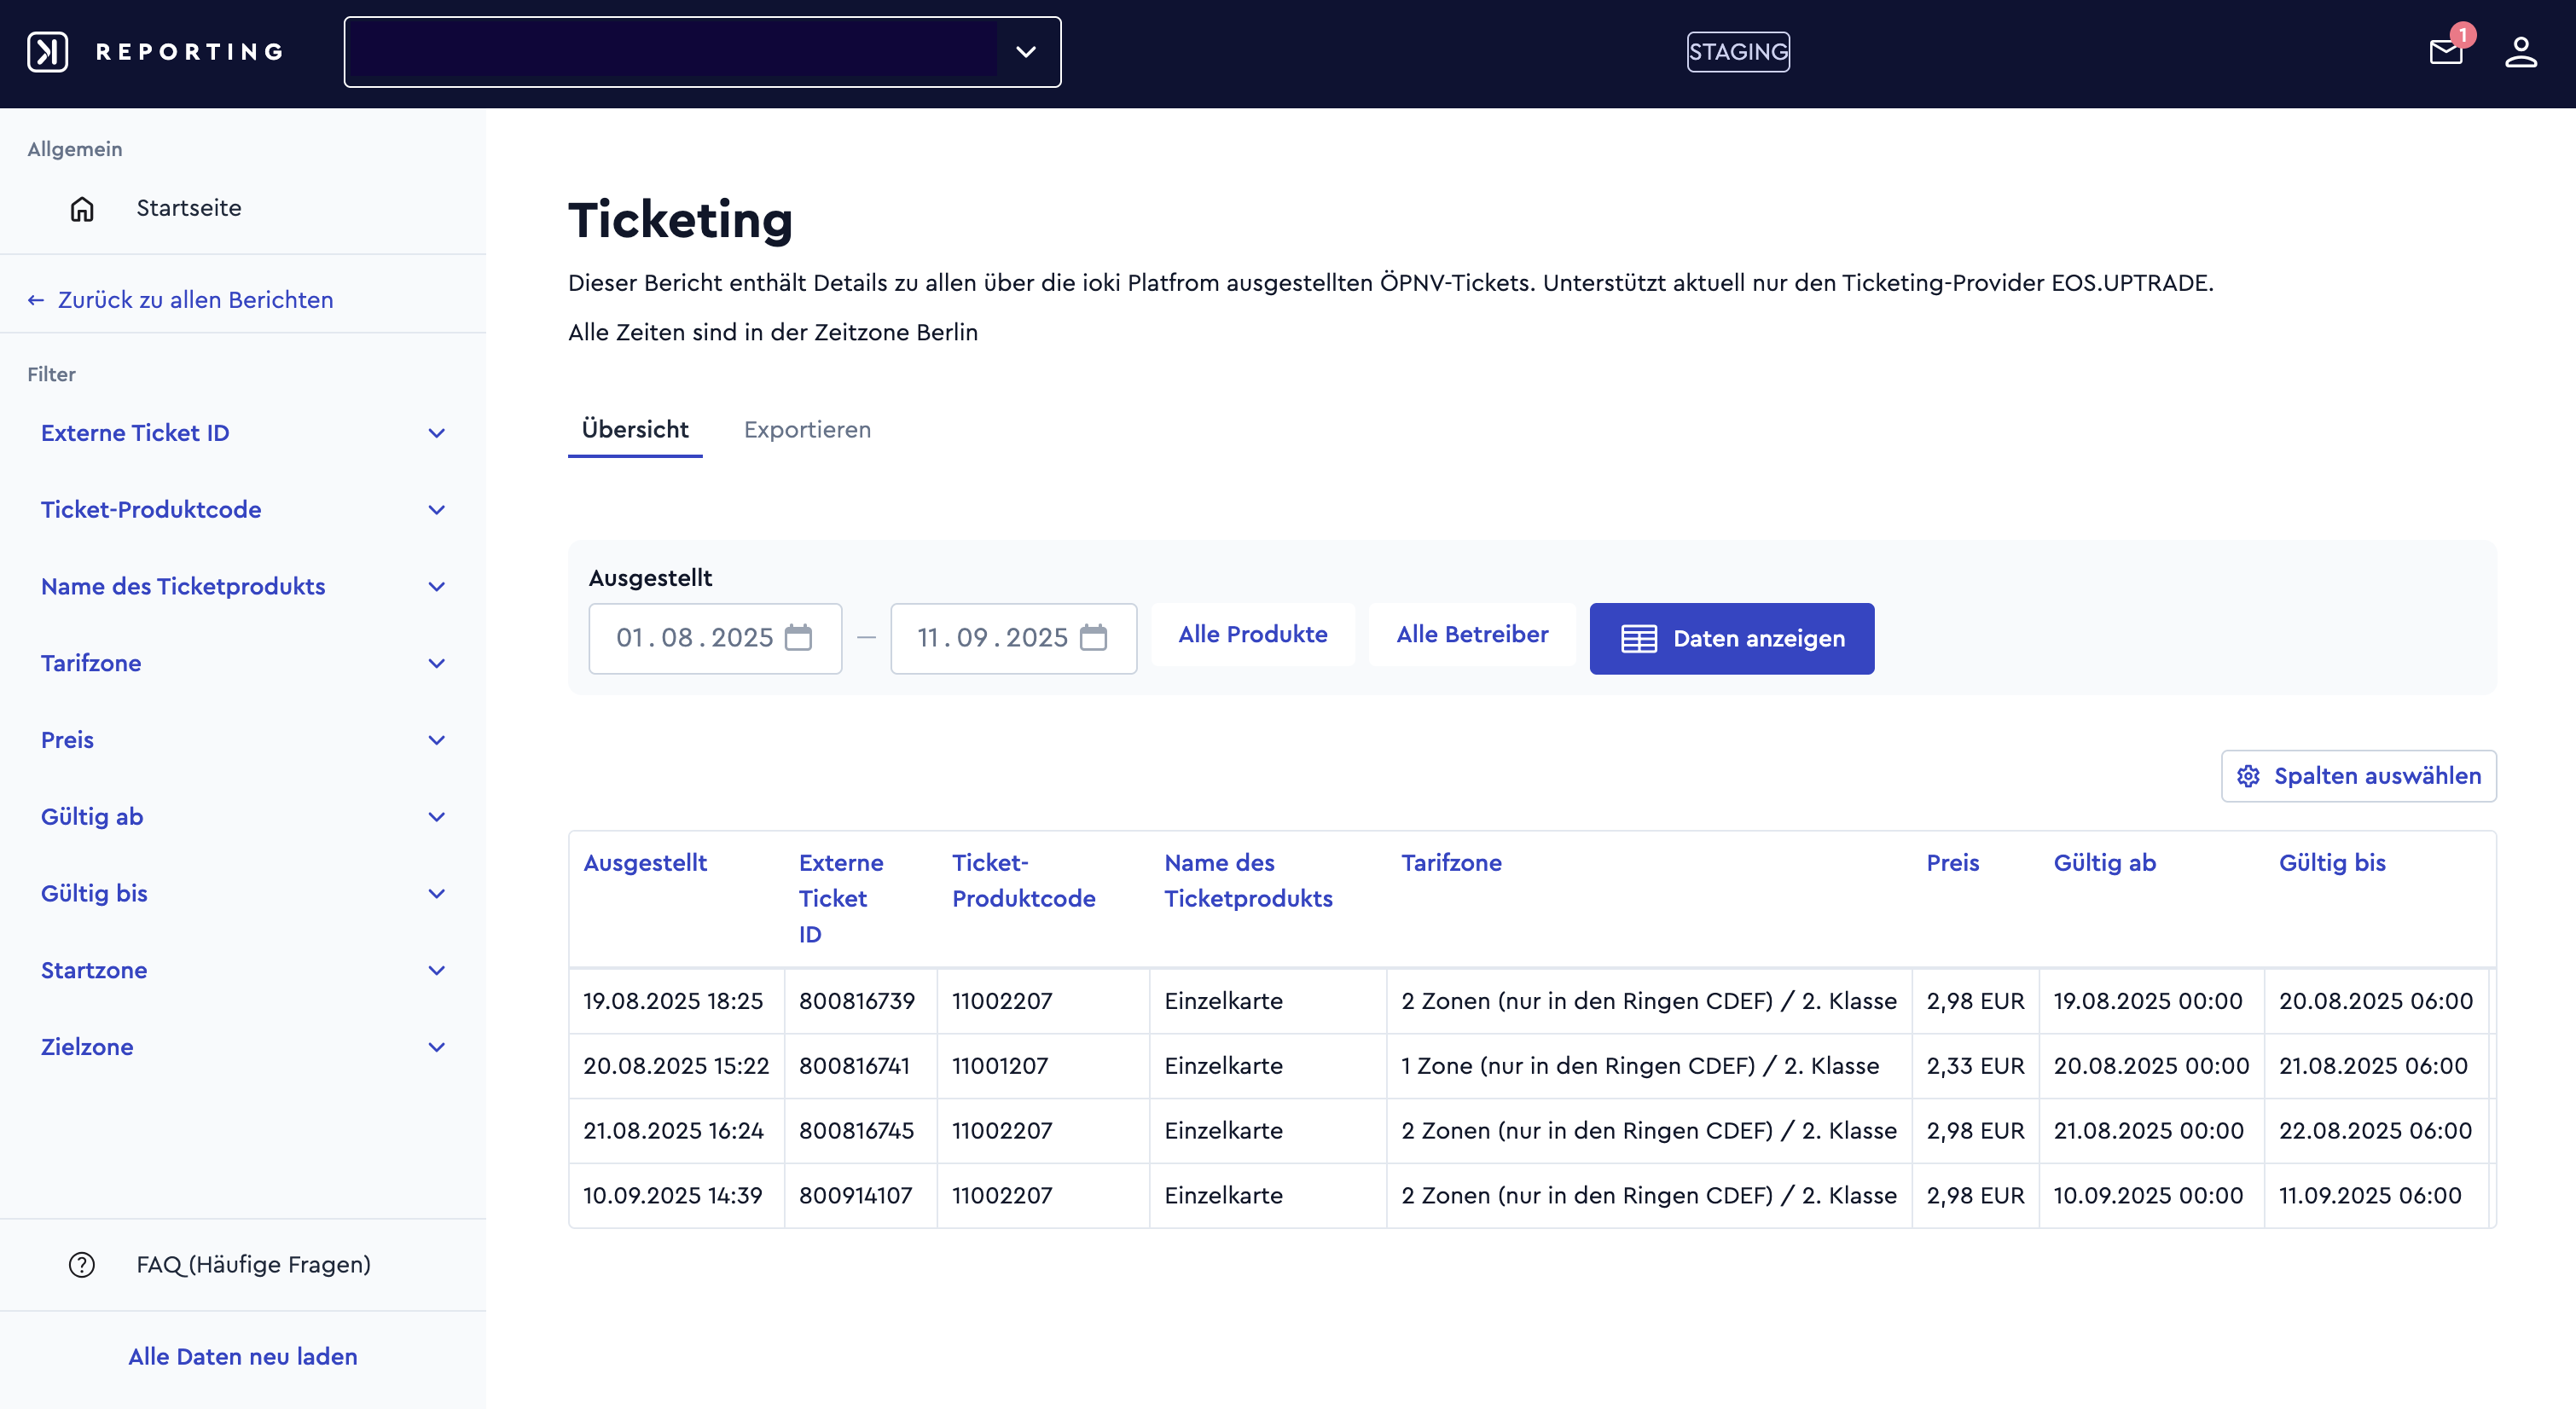Open the user profile icon
Viewport: 2576px width, 1409px height.
[x=2520, y=52]
